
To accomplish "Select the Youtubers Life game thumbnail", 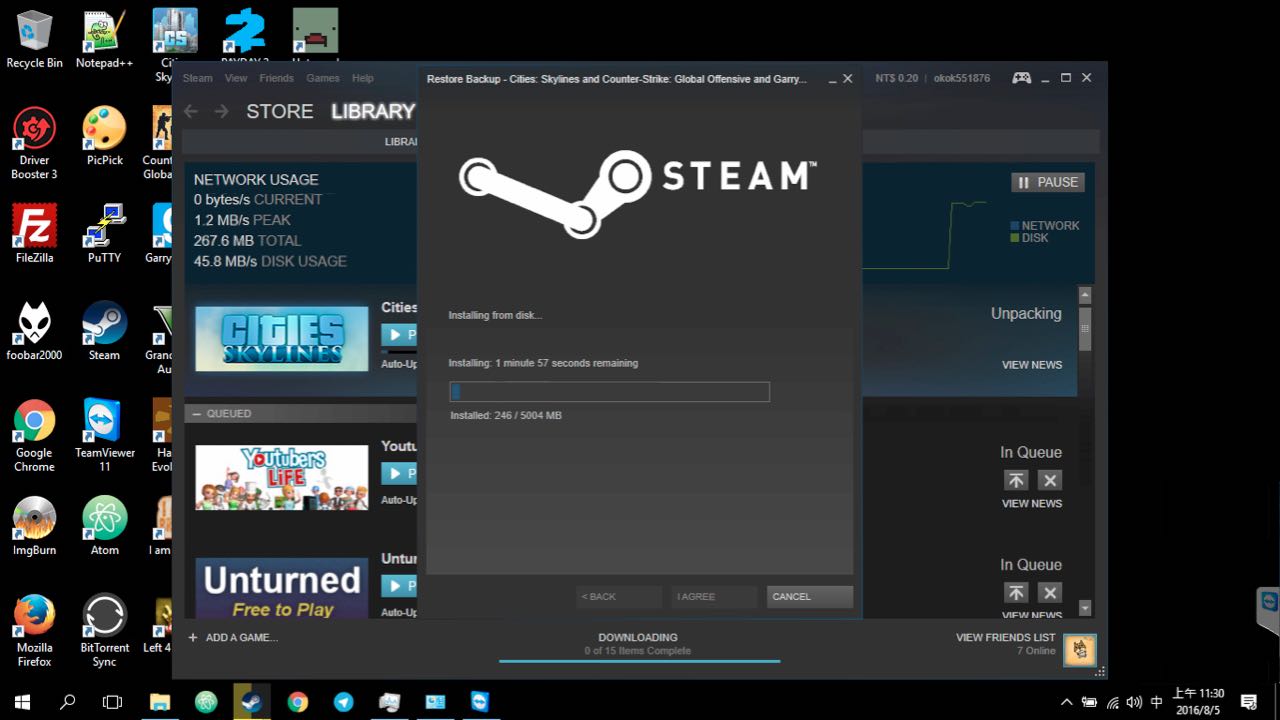I will coord(282,477).
